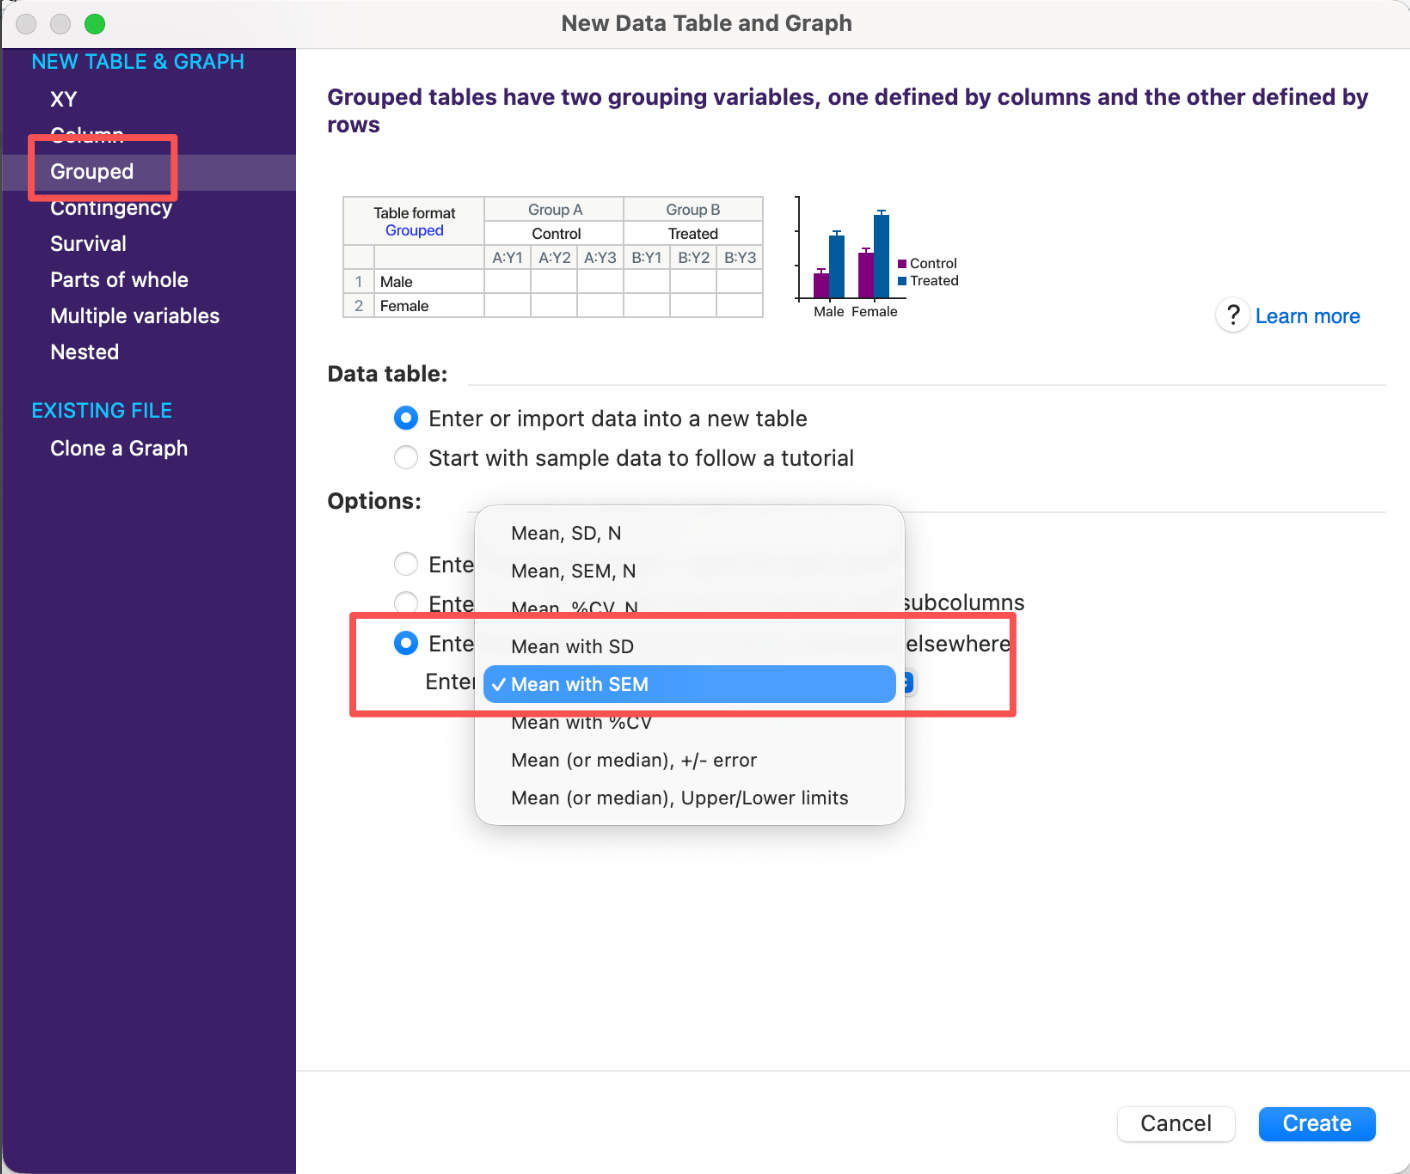Viewport: 1410px width, 1174px height.
Task: Open the XY table type
Action: click(x=64, y=99)
